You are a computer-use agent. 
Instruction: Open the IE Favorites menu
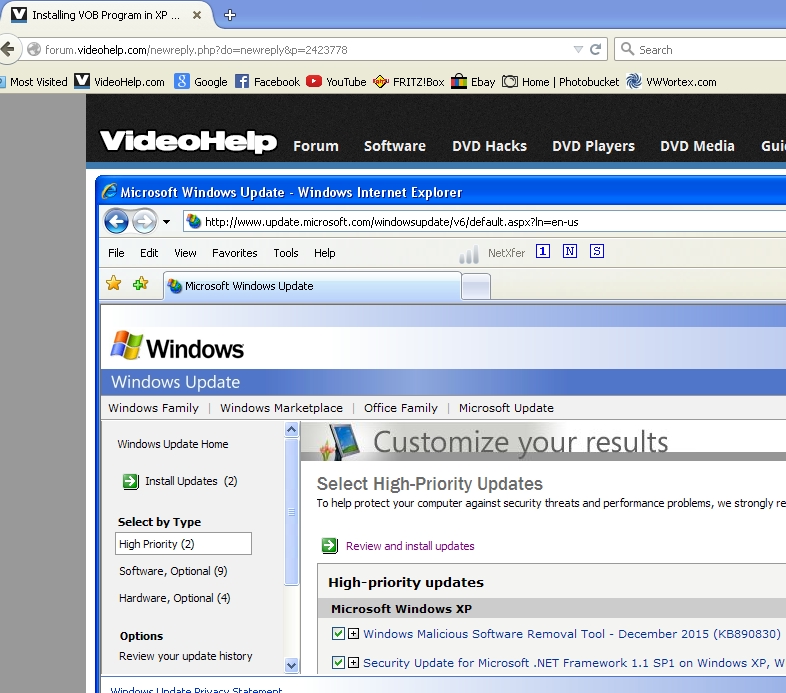[x=235, y=253]
